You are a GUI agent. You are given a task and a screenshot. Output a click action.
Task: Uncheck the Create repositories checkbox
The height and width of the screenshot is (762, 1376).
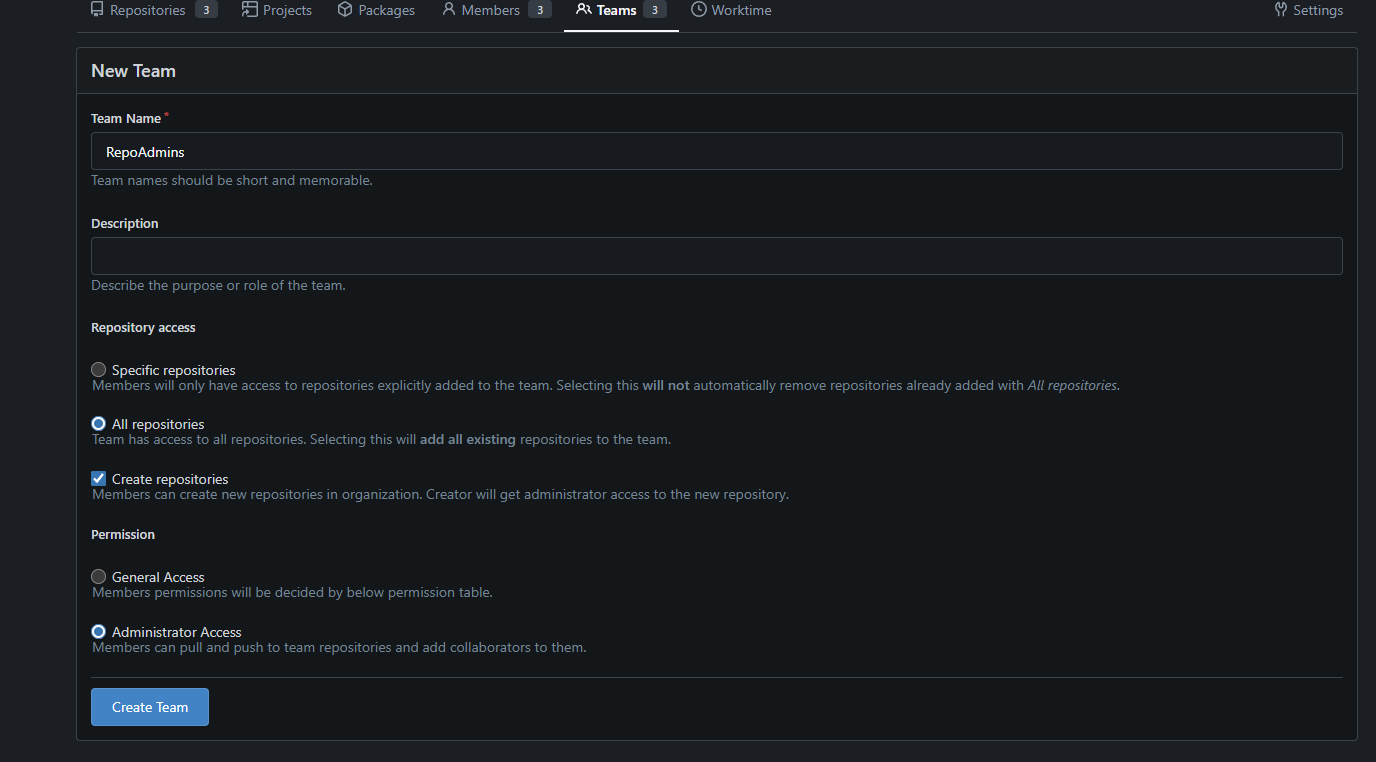point(98,479)
